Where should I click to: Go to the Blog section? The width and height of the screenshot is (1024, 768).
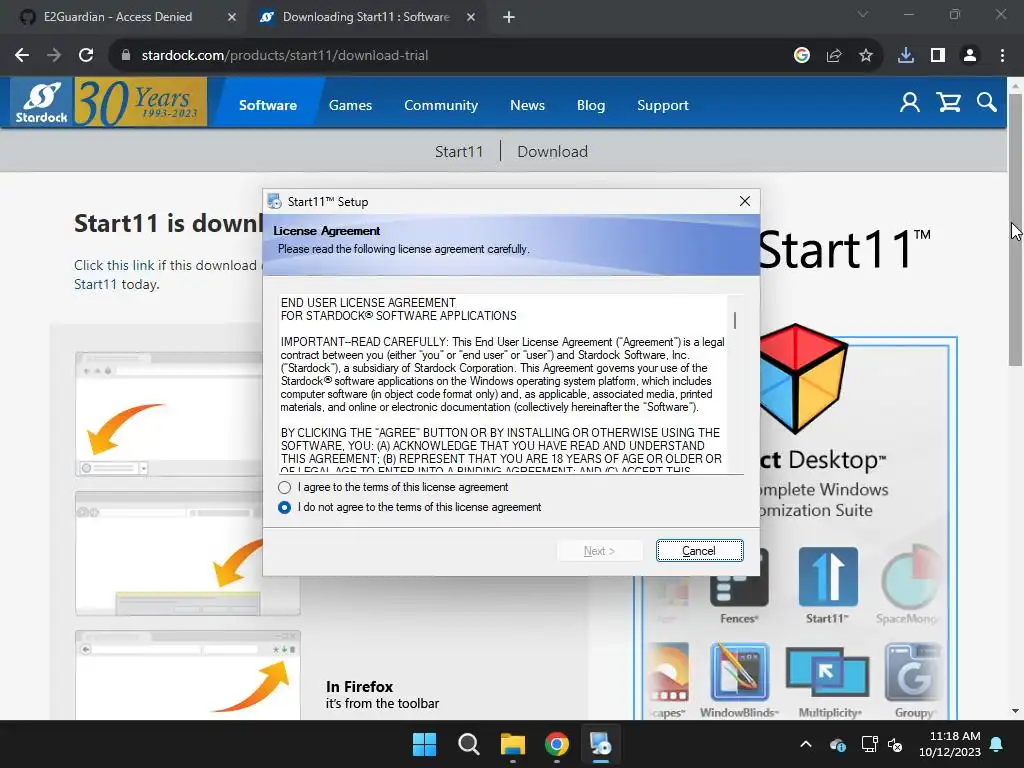click(x=591, y=105)
